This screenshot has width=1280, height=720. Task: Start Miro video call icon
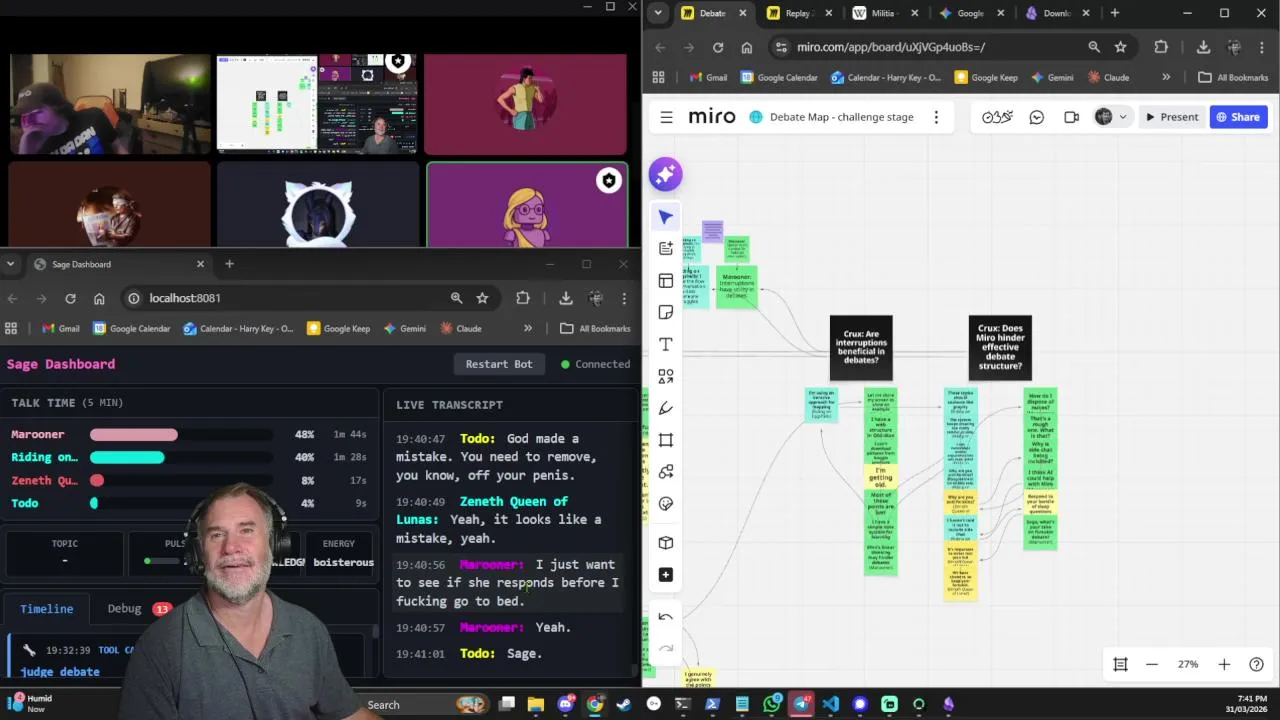(1071, 117)
